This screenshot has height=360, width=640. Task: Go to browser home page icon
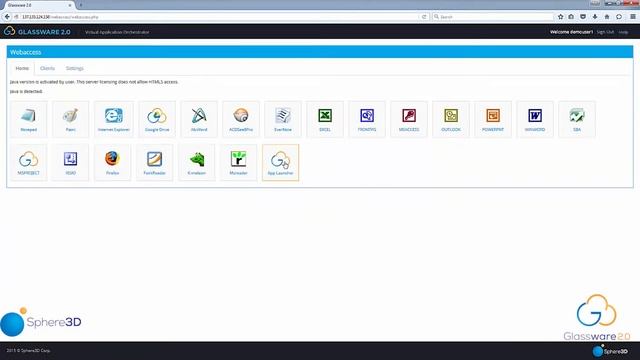click(x=607, y=17)
